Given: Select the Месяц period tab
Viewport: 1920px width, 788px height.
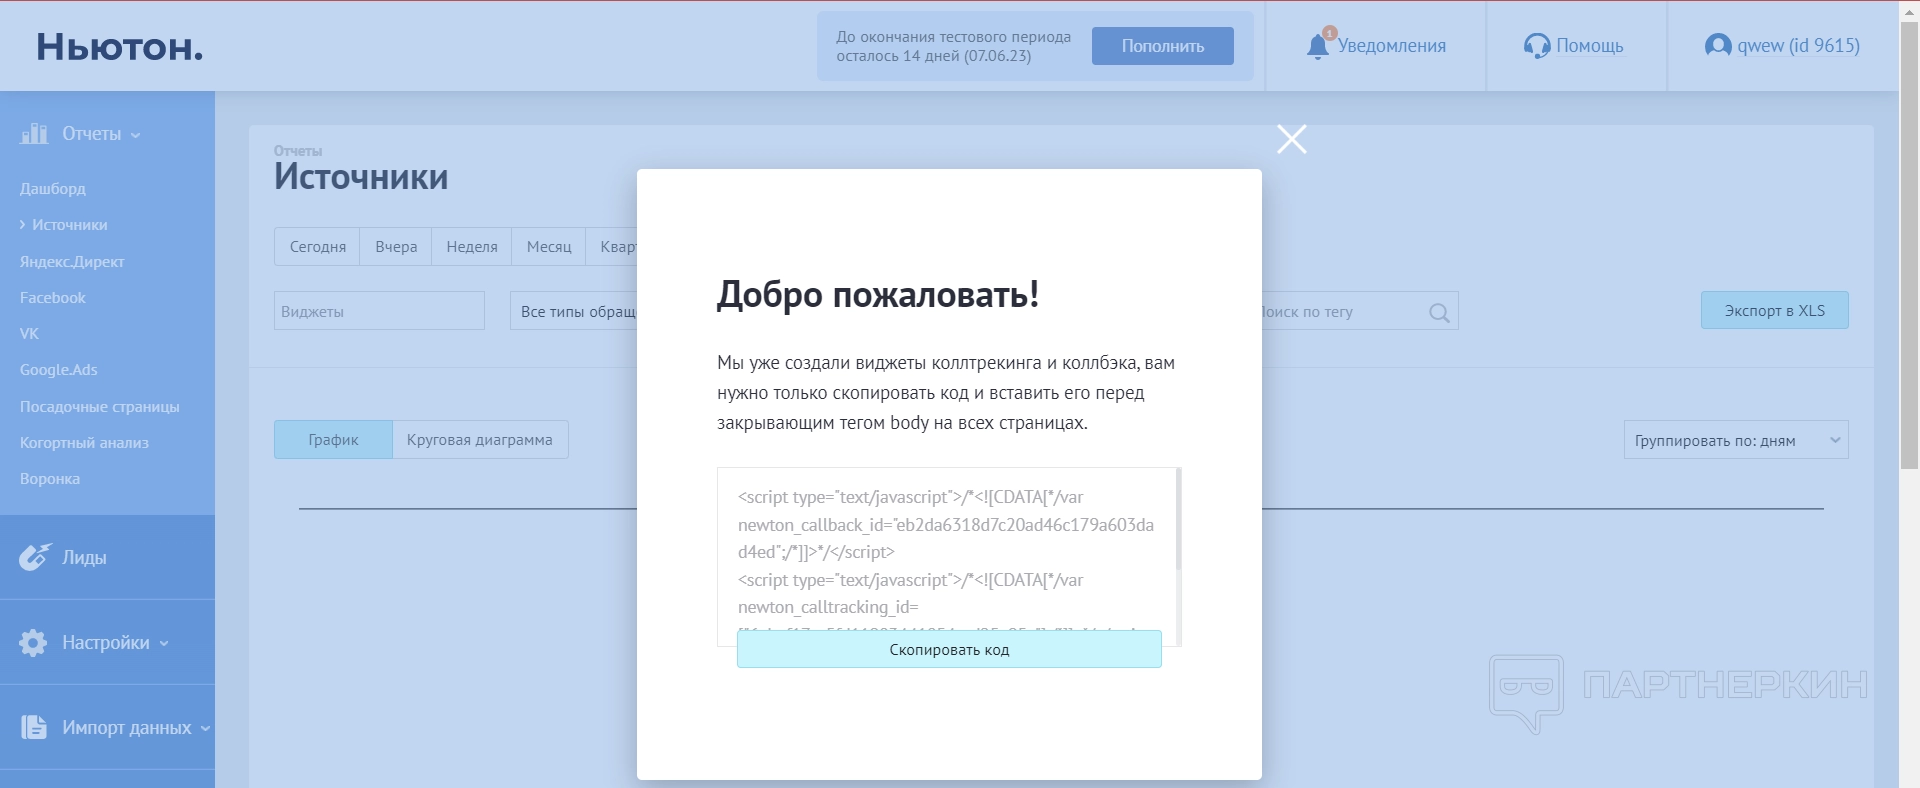Looking at the screenshot, I should (549, 246).
